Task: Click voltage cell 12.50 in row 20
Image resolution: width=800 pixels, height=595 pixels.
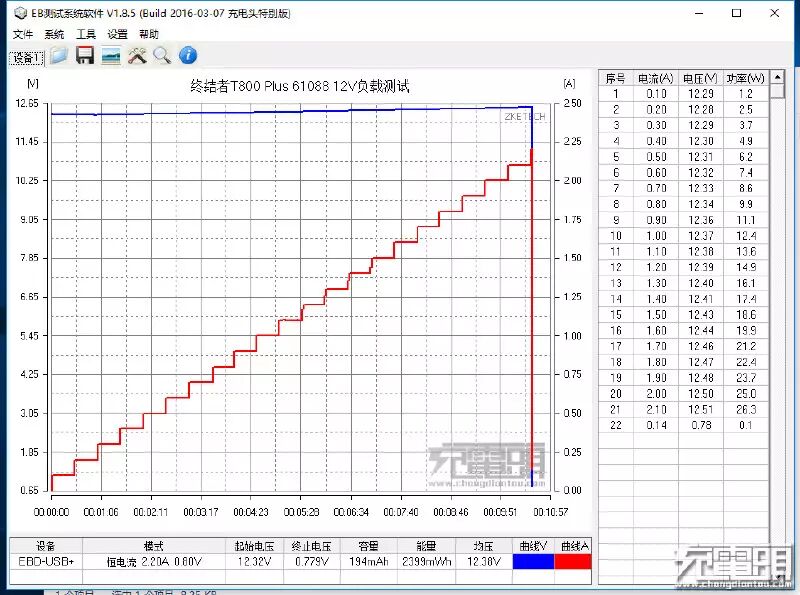Action: click(701, 394)
